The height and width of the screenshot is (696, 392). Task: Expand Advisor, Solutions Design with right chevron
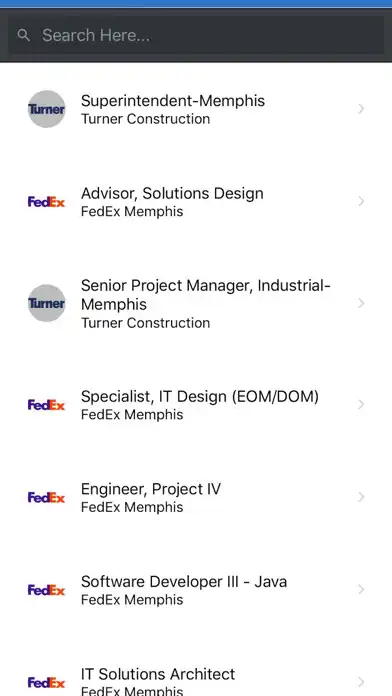point(361,202)
